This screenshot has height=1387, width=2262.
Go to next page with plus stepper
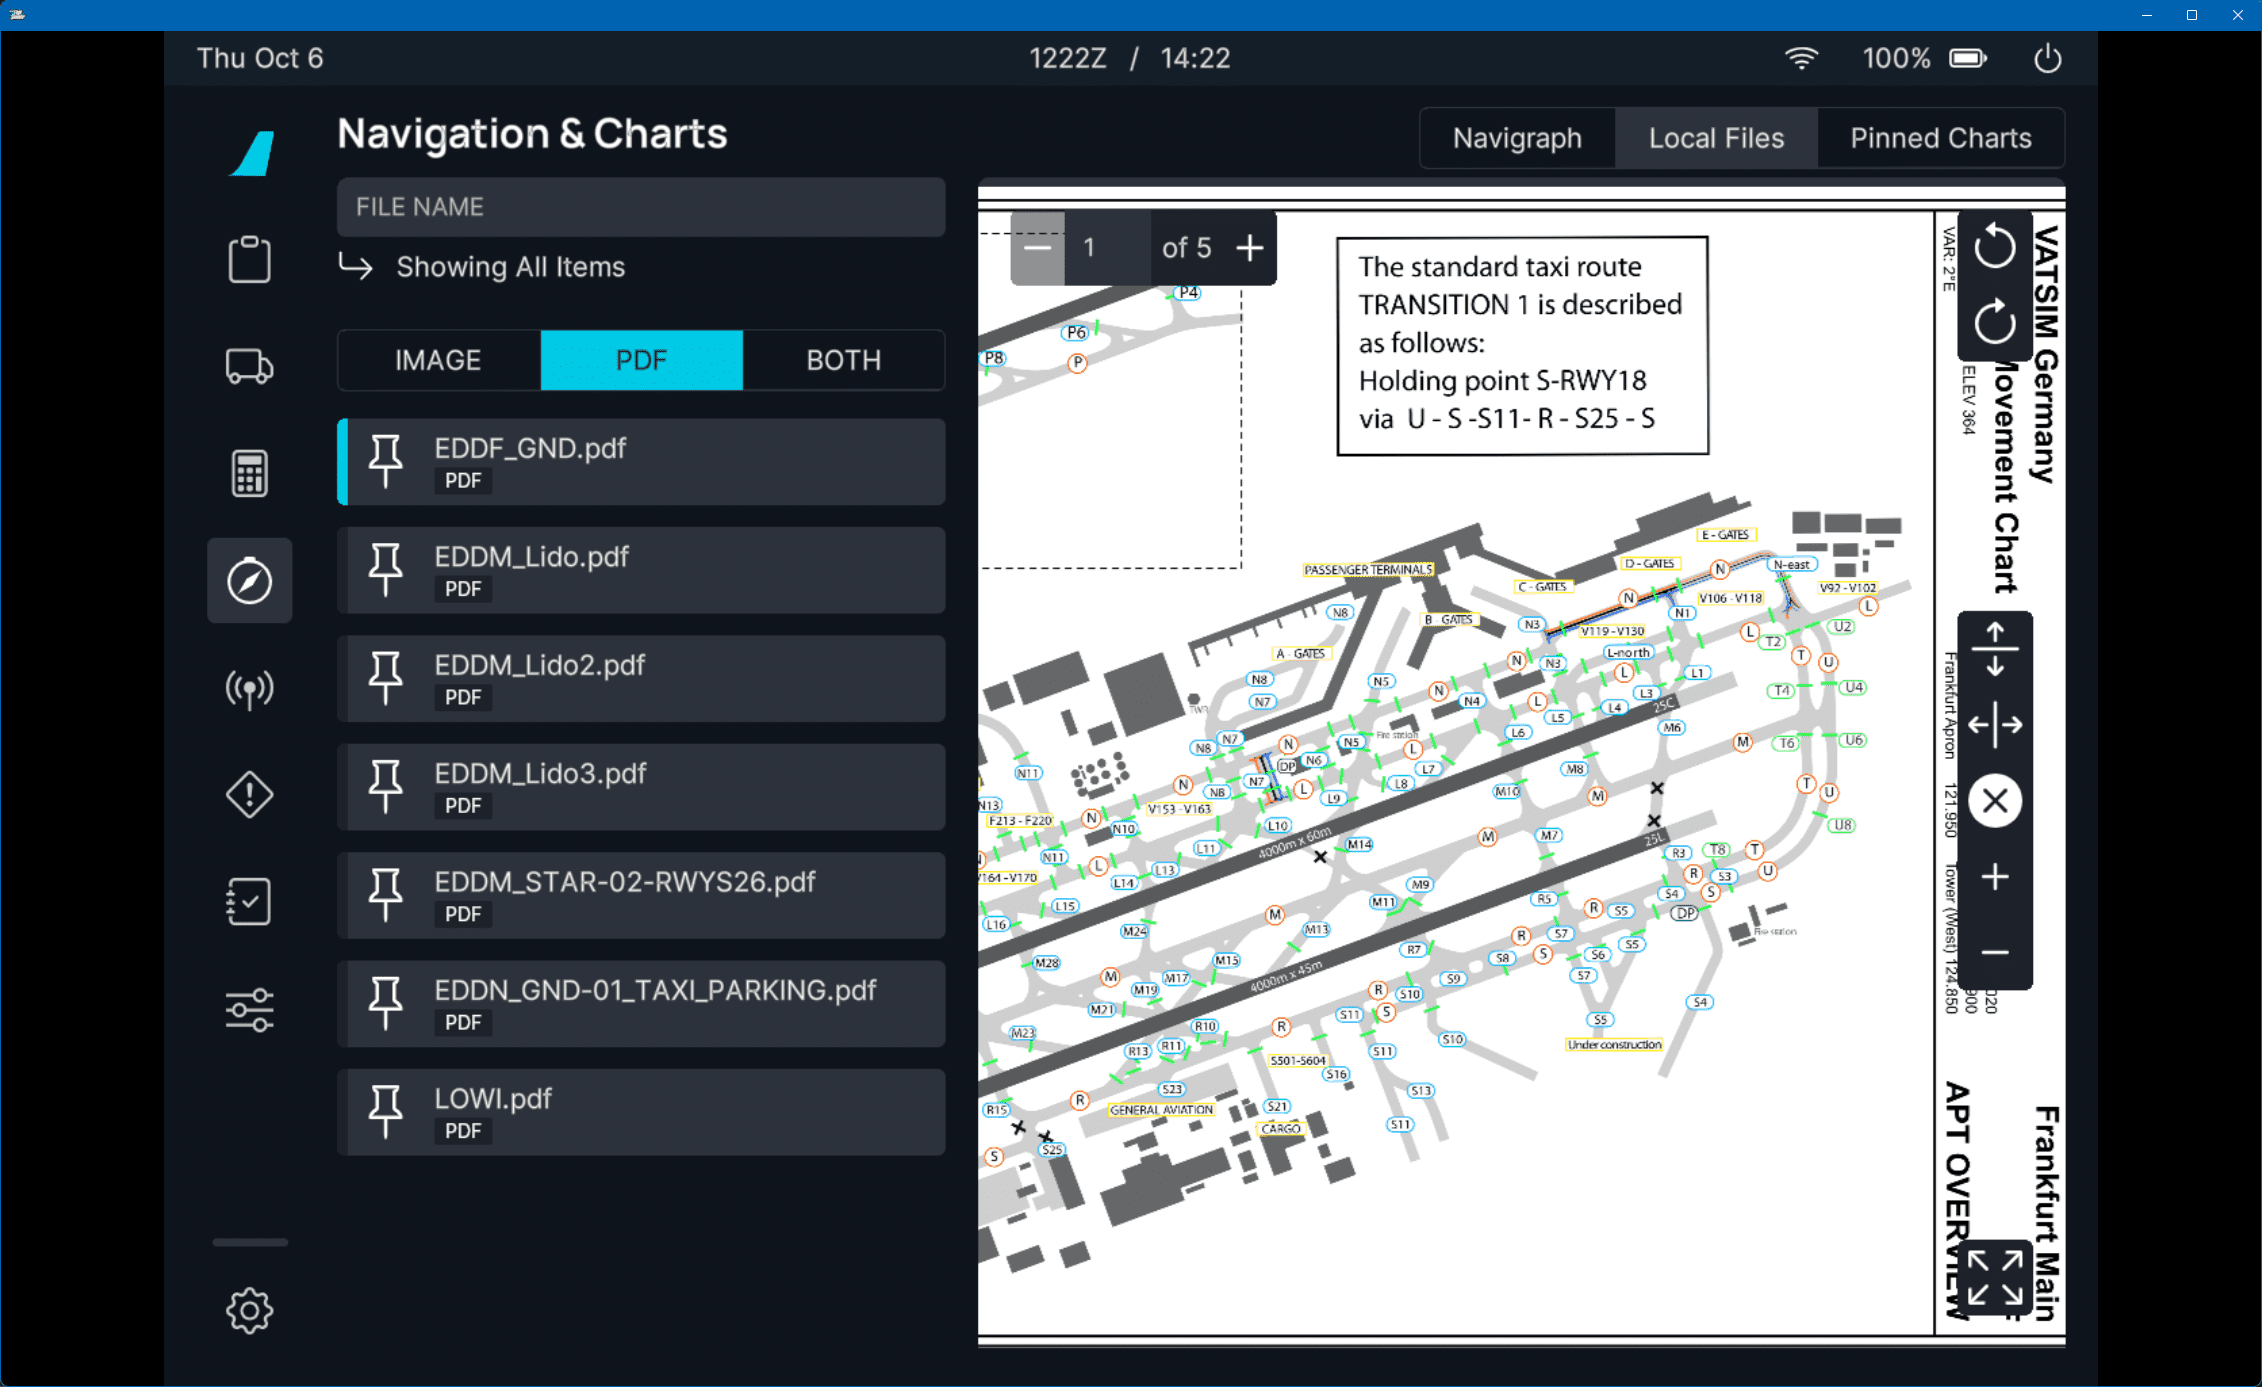(x=1250, y=247)
